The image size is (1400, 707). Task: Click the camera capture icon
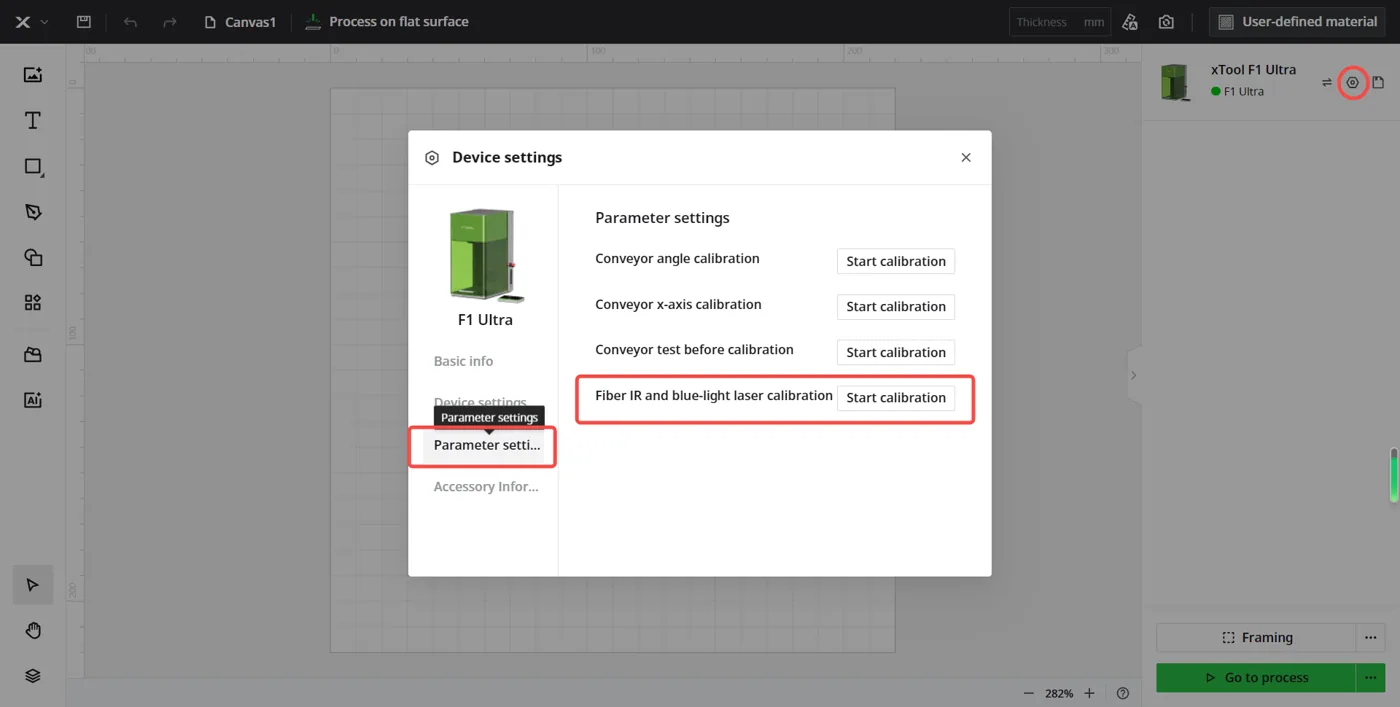pos(1166,22)
